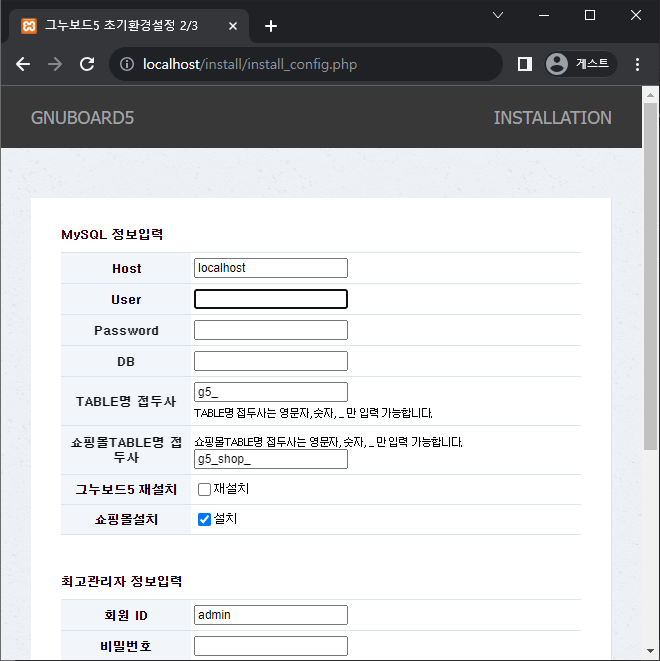660x661 pixels.
Task: Click the XAMPP favicon on the tab
Action: (29, 26)
